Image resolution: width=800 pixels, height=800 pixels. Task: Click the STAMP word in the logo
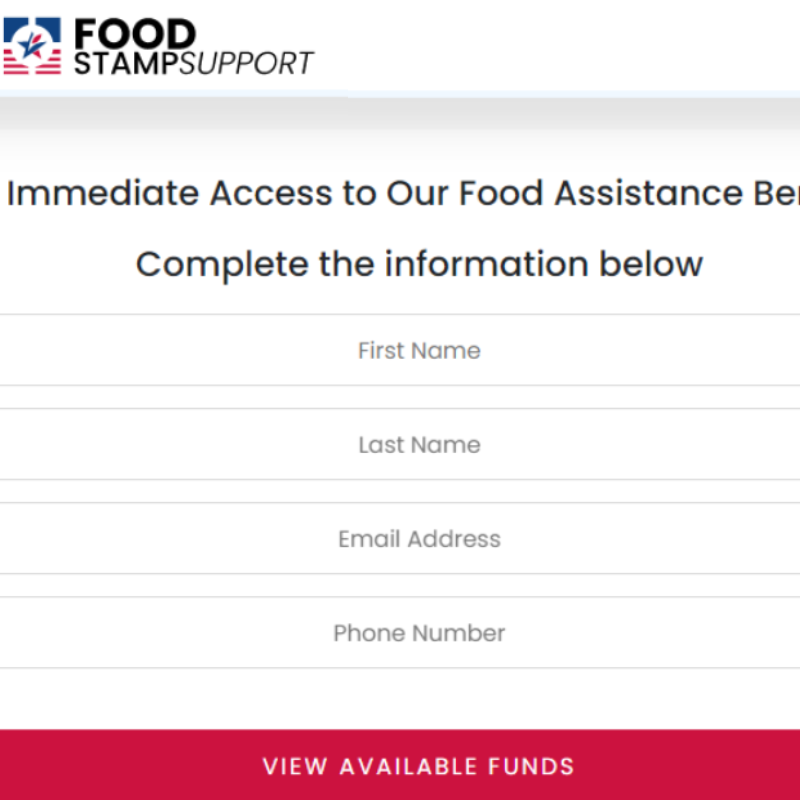[x=126, y=63]
